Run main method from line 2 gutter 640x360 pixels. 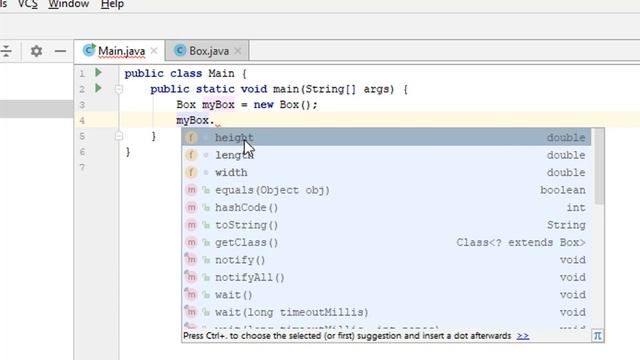coord(98,88)
